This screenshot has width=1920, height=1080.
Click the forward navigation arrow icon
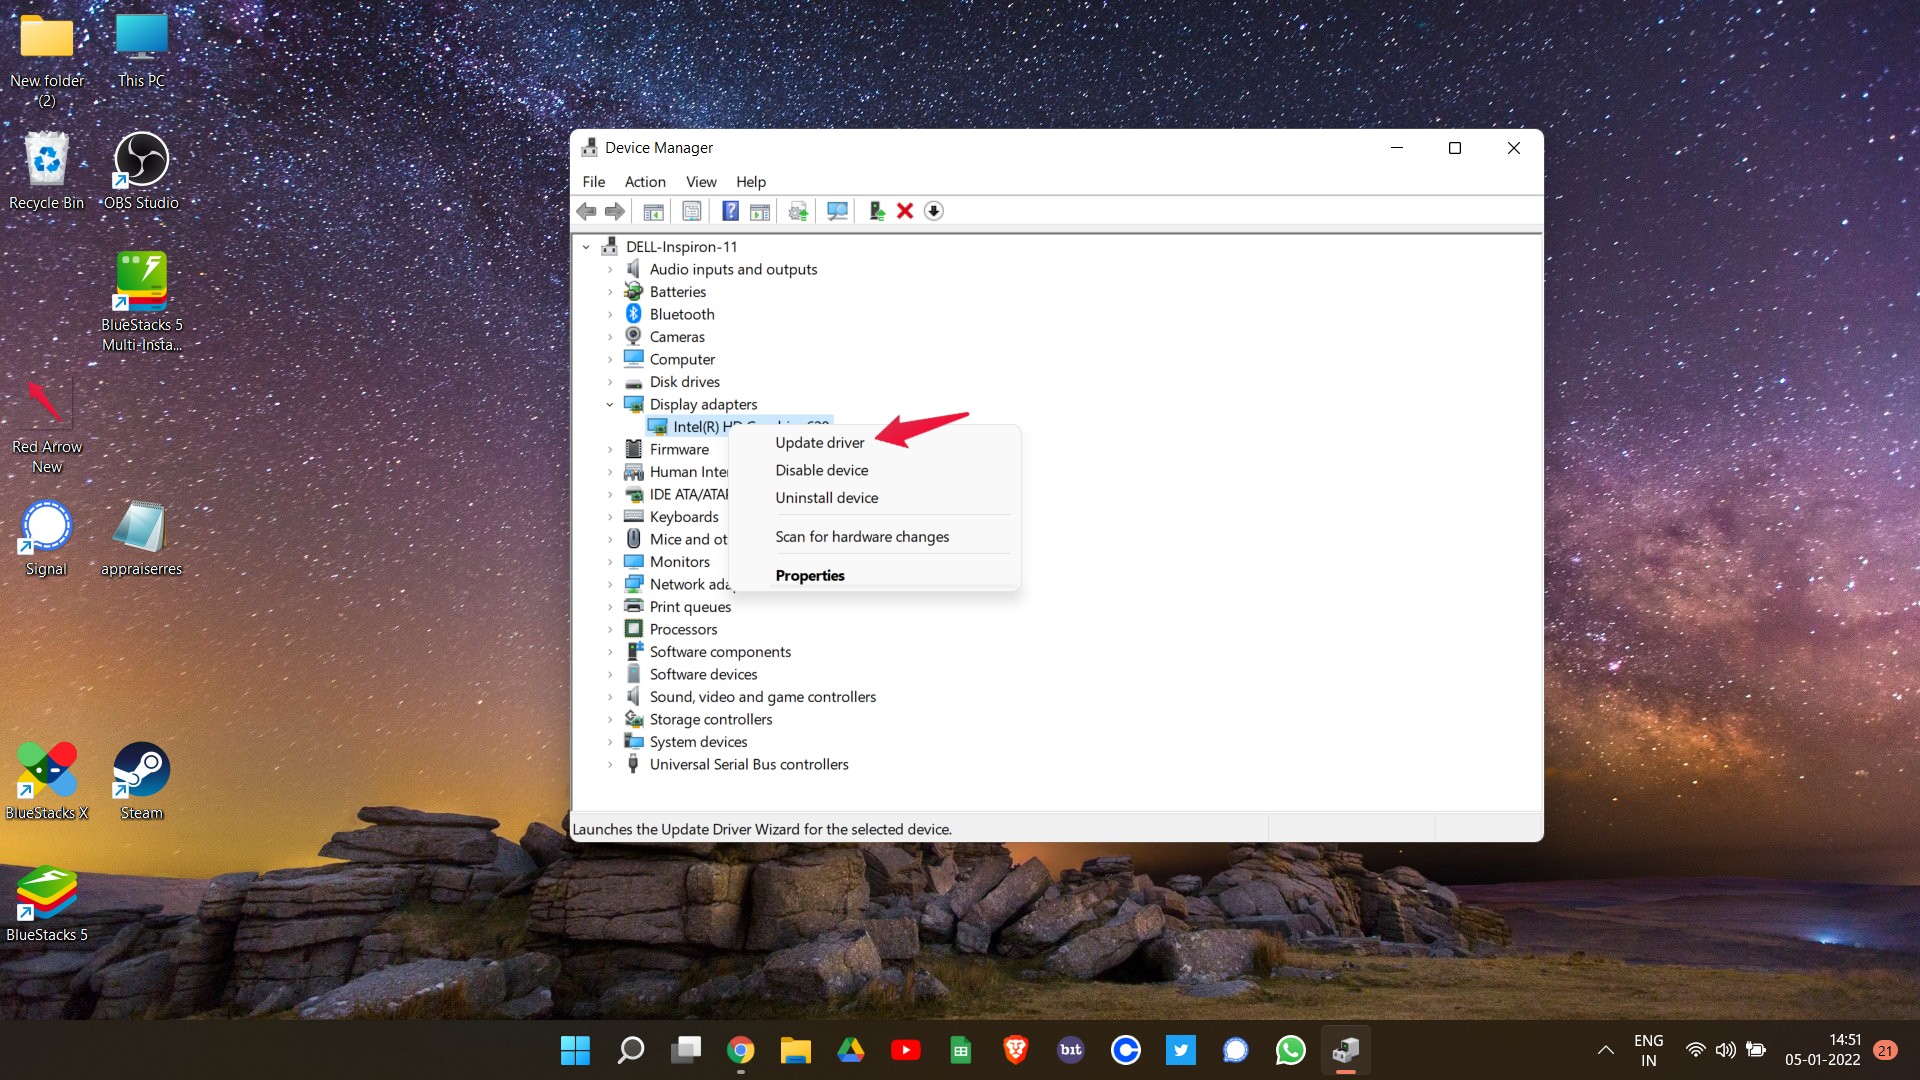(x=613, y=211)
